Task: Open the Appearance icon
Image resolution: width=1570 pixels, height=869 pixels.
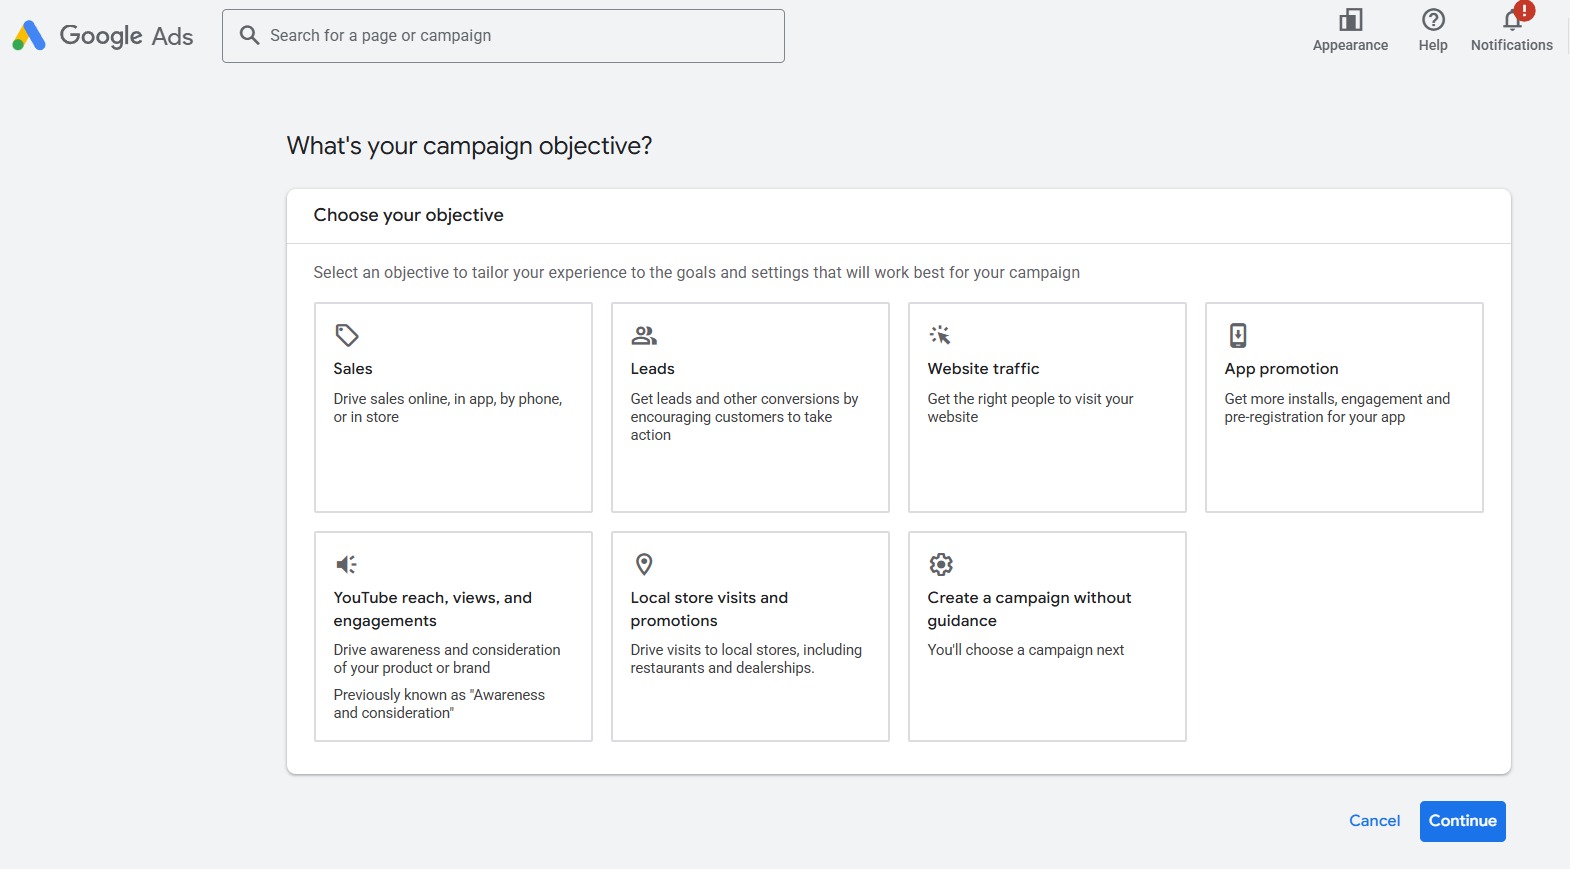Action: 1350,19
